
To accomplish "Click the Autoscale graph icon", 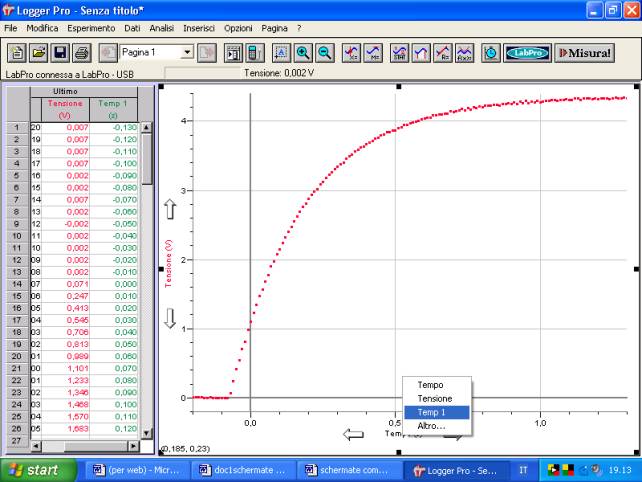I will (x=281, y=53).
